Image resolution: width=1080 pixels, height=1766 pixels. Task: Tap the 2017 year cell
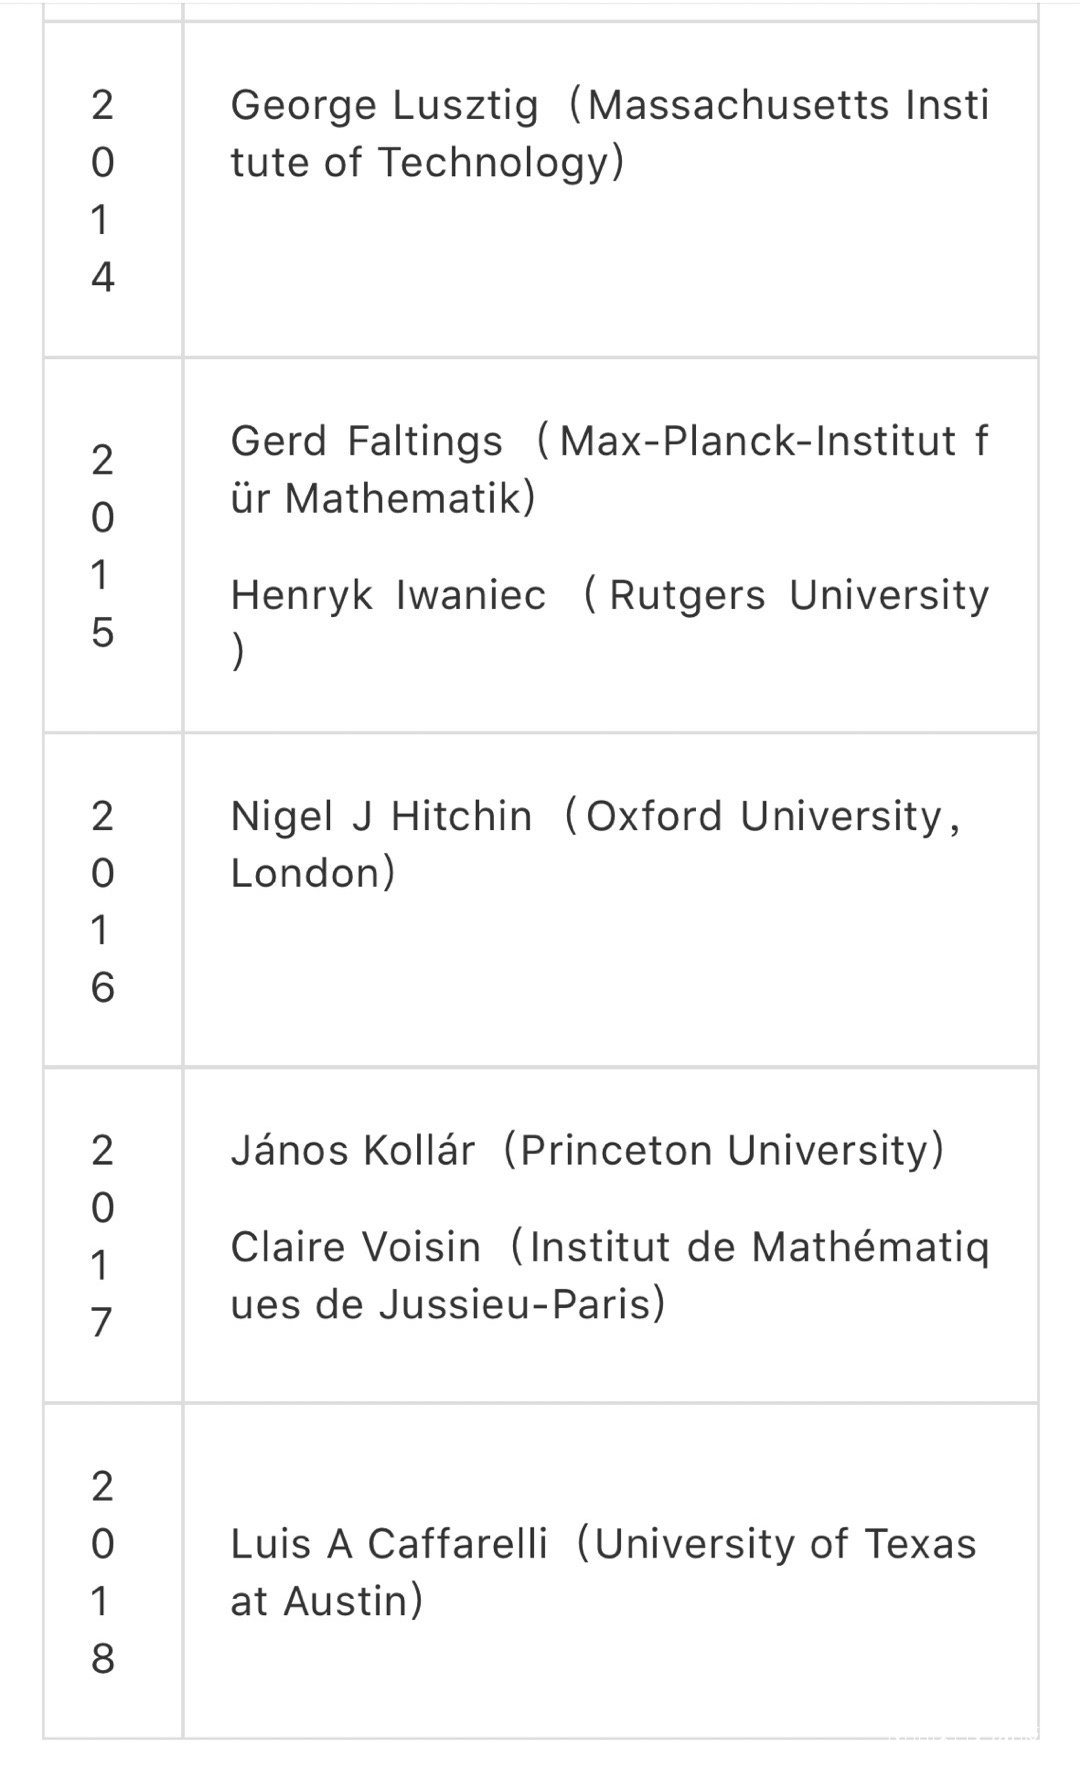pos(103,1236)
